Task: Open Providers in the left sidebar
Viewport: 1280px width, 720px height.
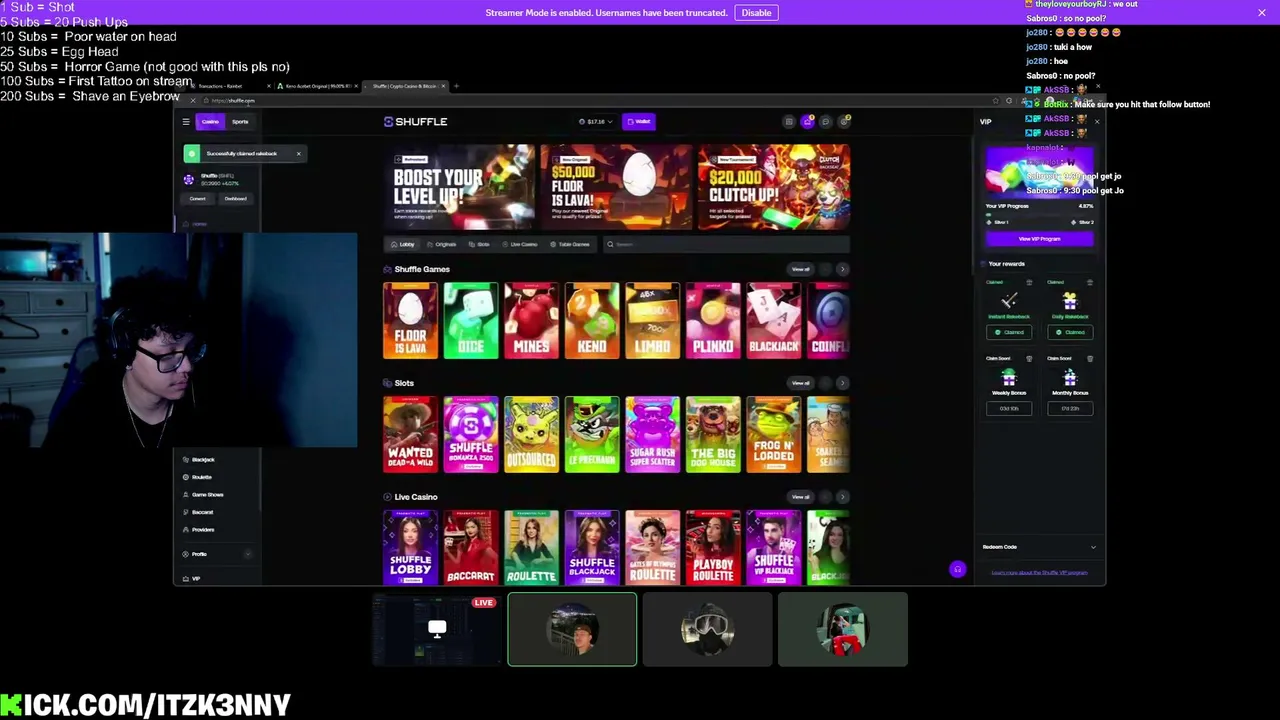Action: point(198,530)
